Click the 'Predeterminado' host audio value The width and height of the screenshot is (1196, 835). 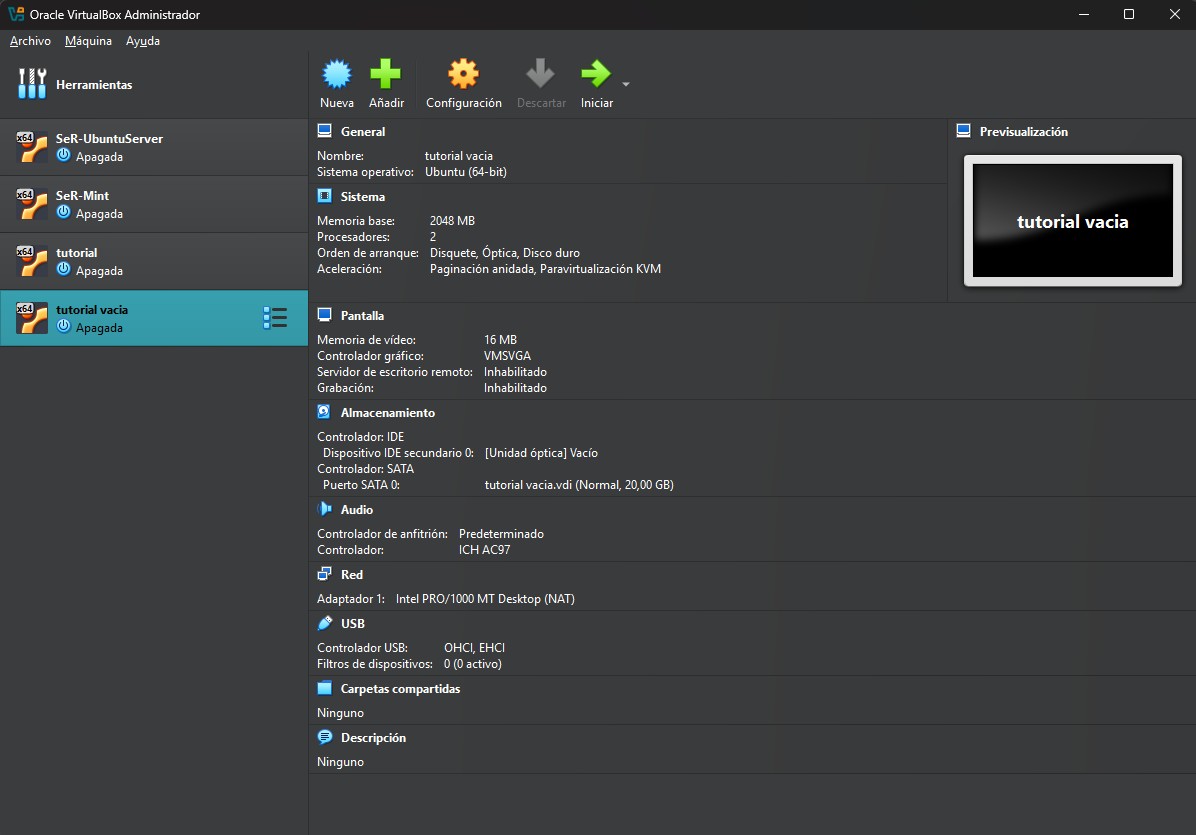coord(501,534)
